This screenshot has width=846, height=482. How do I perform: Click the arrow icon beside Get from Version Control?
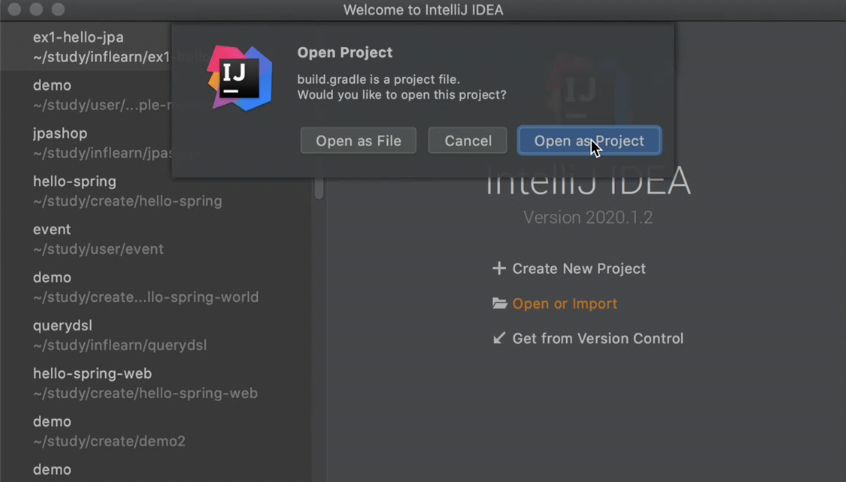pos(499,338)
